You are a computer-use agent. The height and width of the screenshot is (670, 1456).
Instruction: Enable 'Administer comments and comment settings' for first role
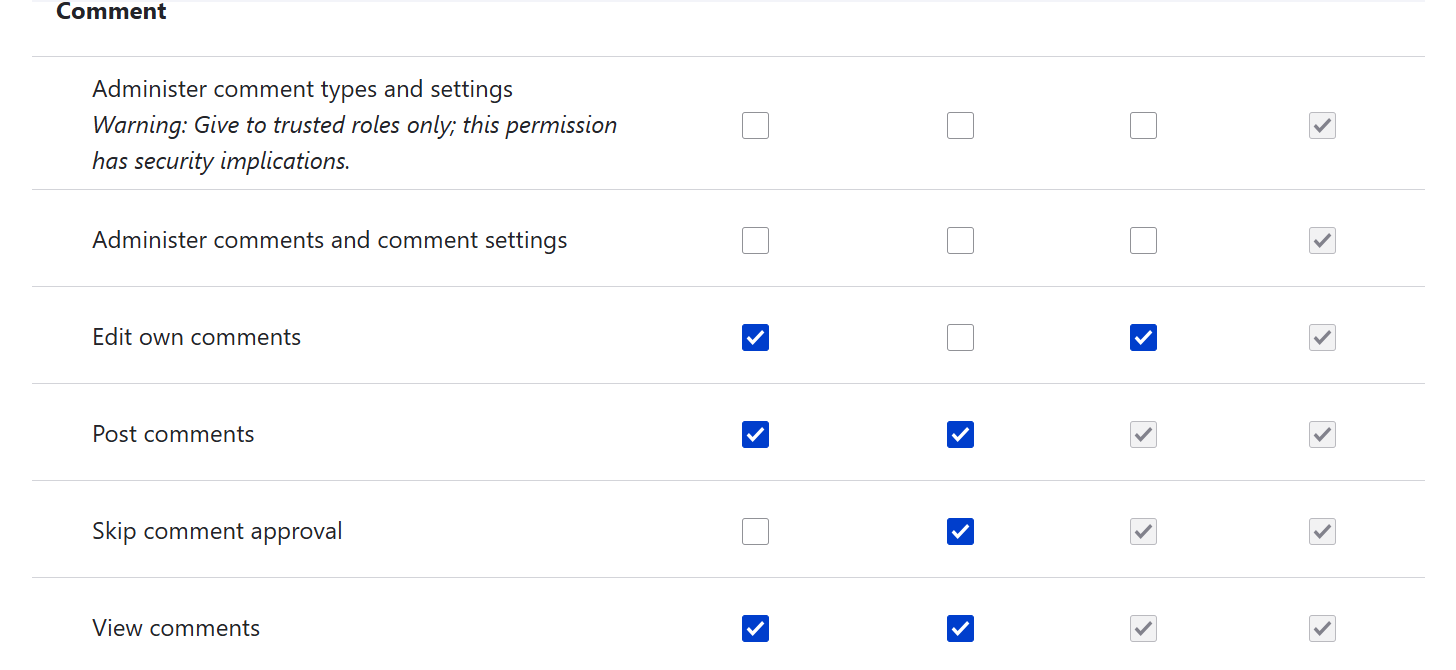755,240
